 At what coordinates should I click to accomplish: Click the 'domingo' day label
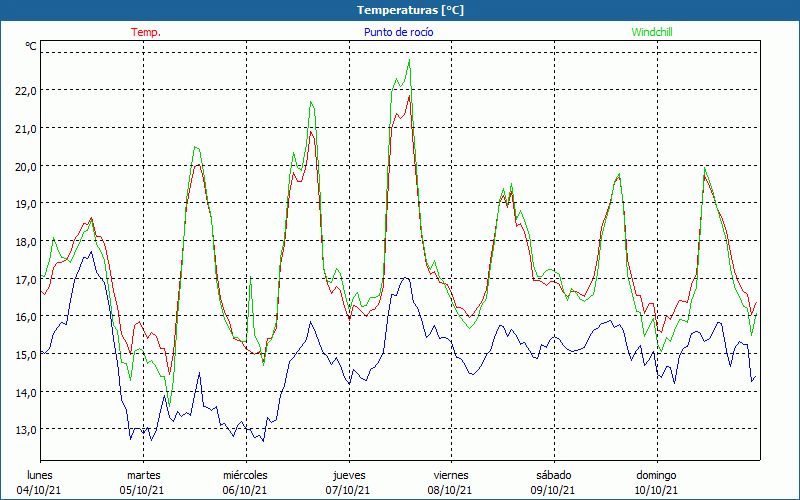click(x=656, y=475)
